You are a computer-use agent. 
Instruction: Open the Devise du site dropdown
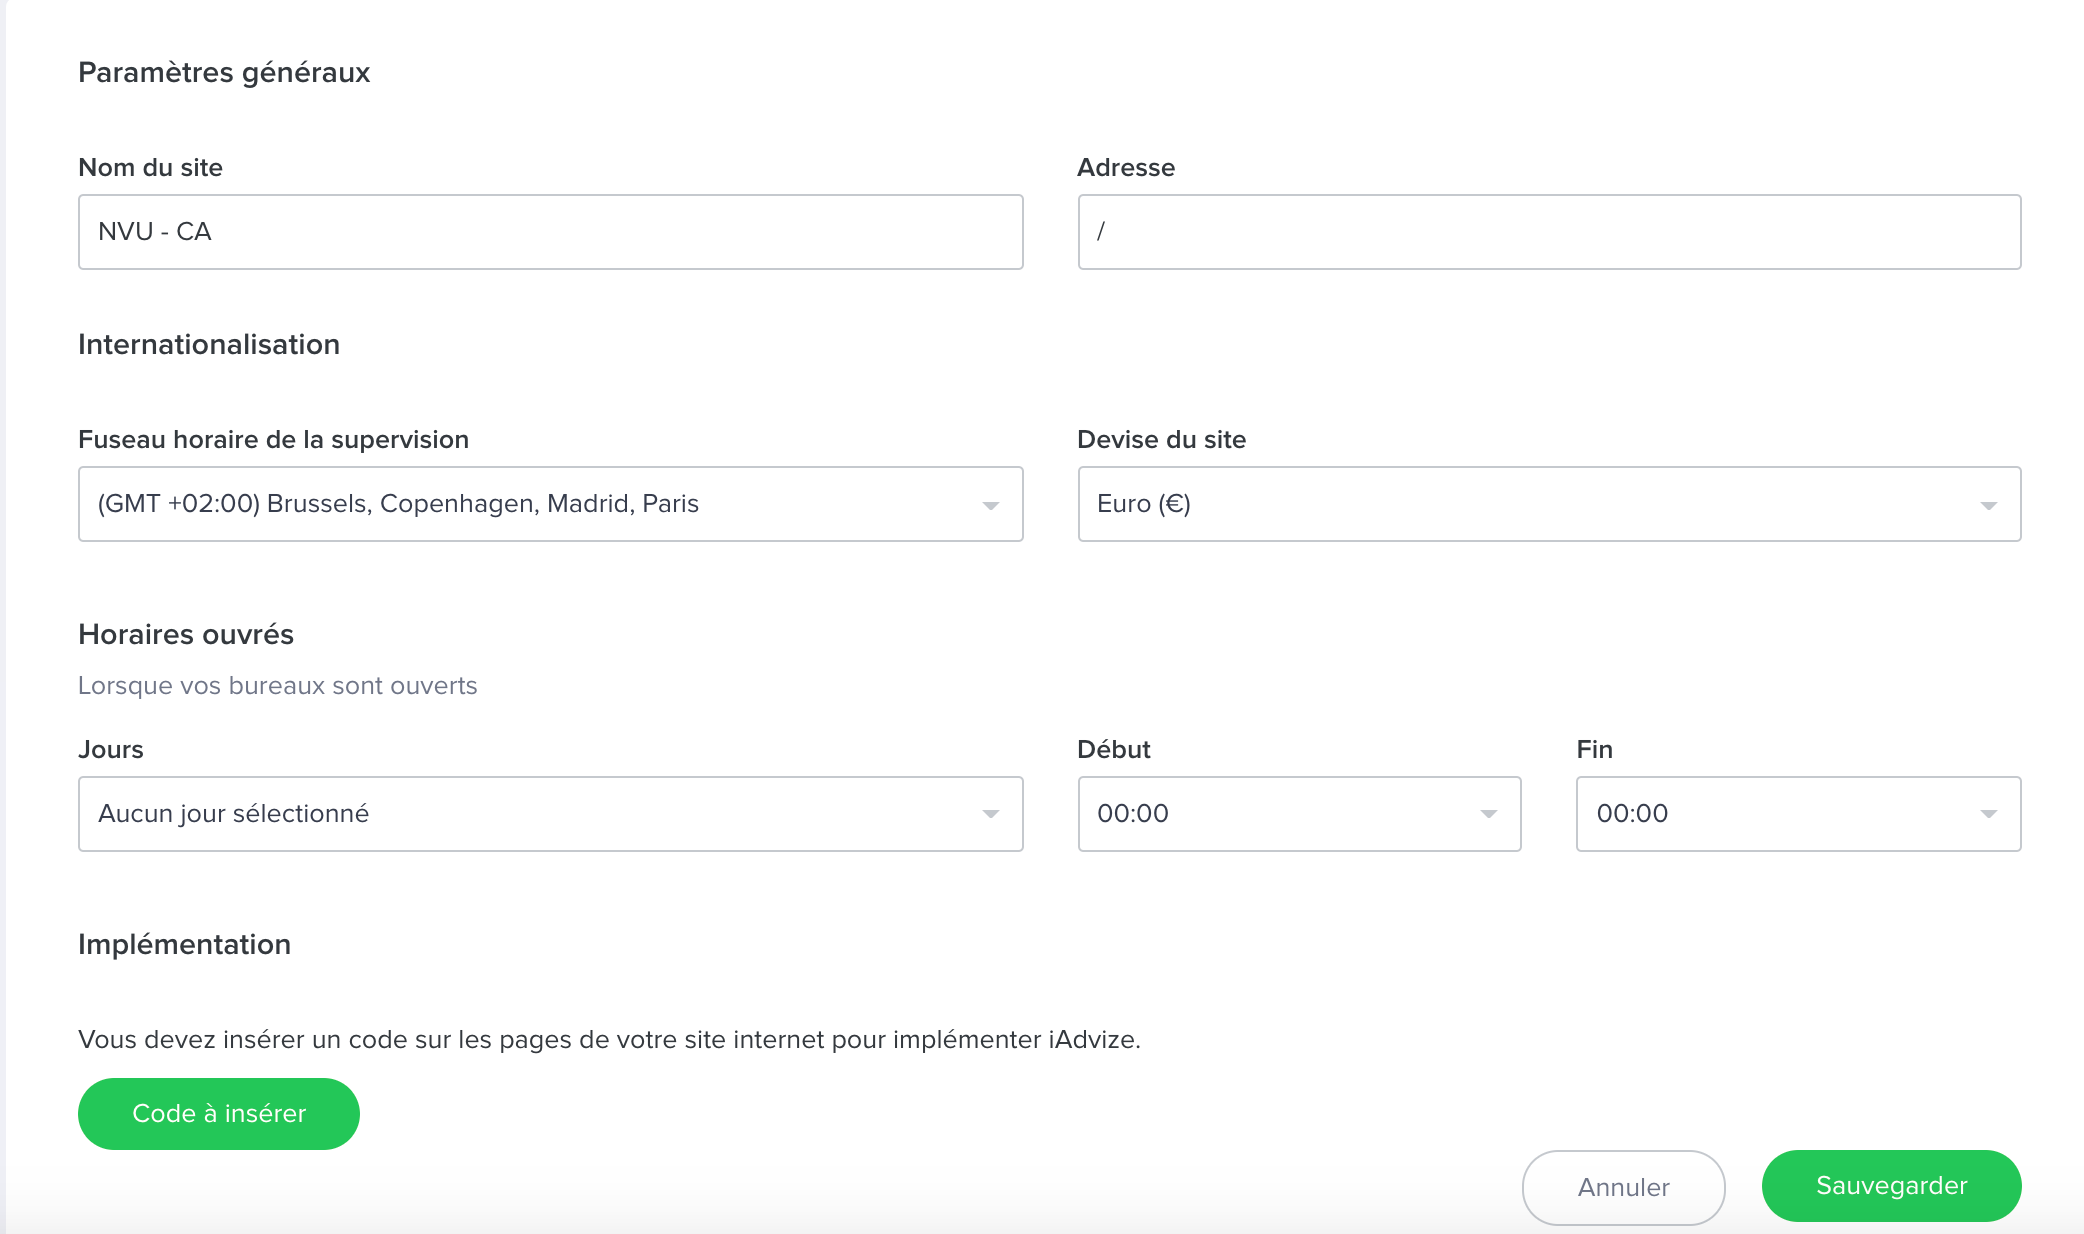click(x=1549, y=504)
